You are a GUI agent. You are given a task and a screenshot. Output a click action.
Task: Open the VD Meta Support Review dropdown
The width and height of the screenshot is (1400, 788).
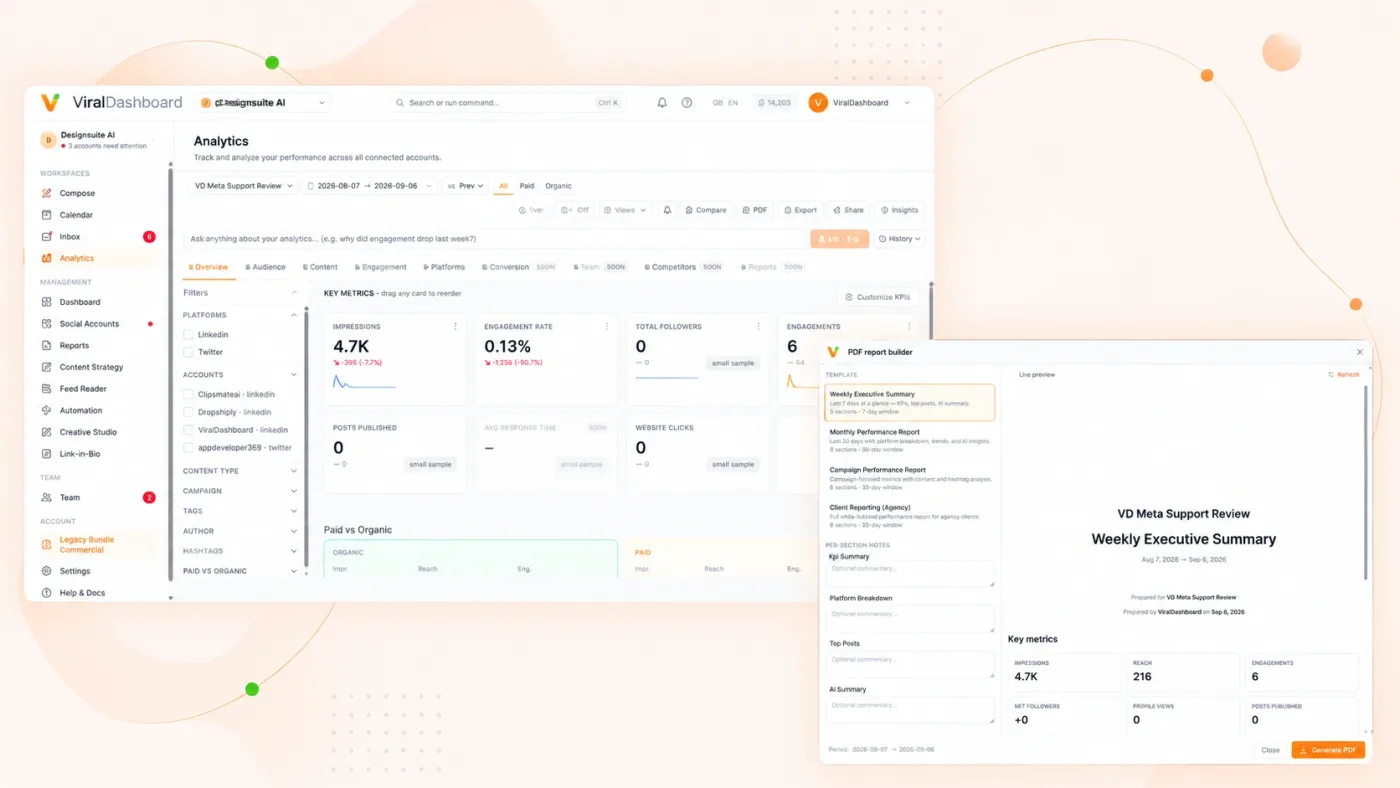(243, 186)
